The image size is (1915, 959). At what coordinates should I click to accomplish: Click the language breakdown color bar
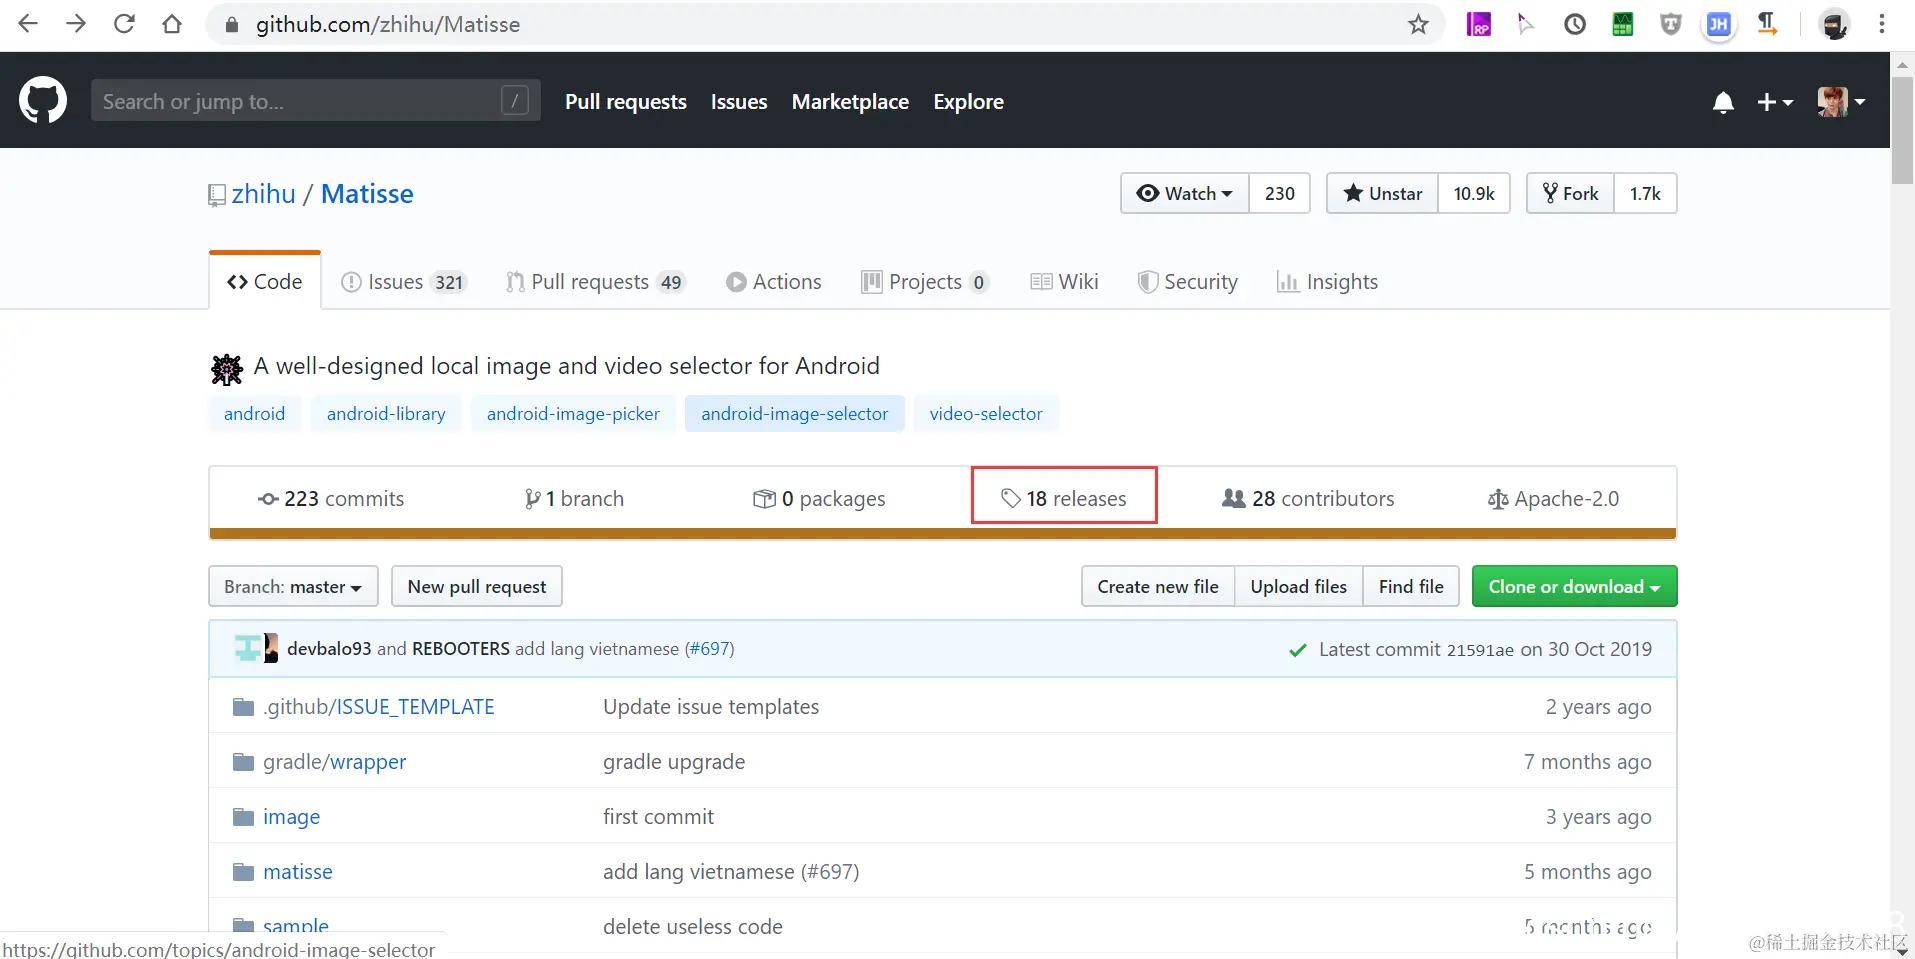[x=942, y=534]
